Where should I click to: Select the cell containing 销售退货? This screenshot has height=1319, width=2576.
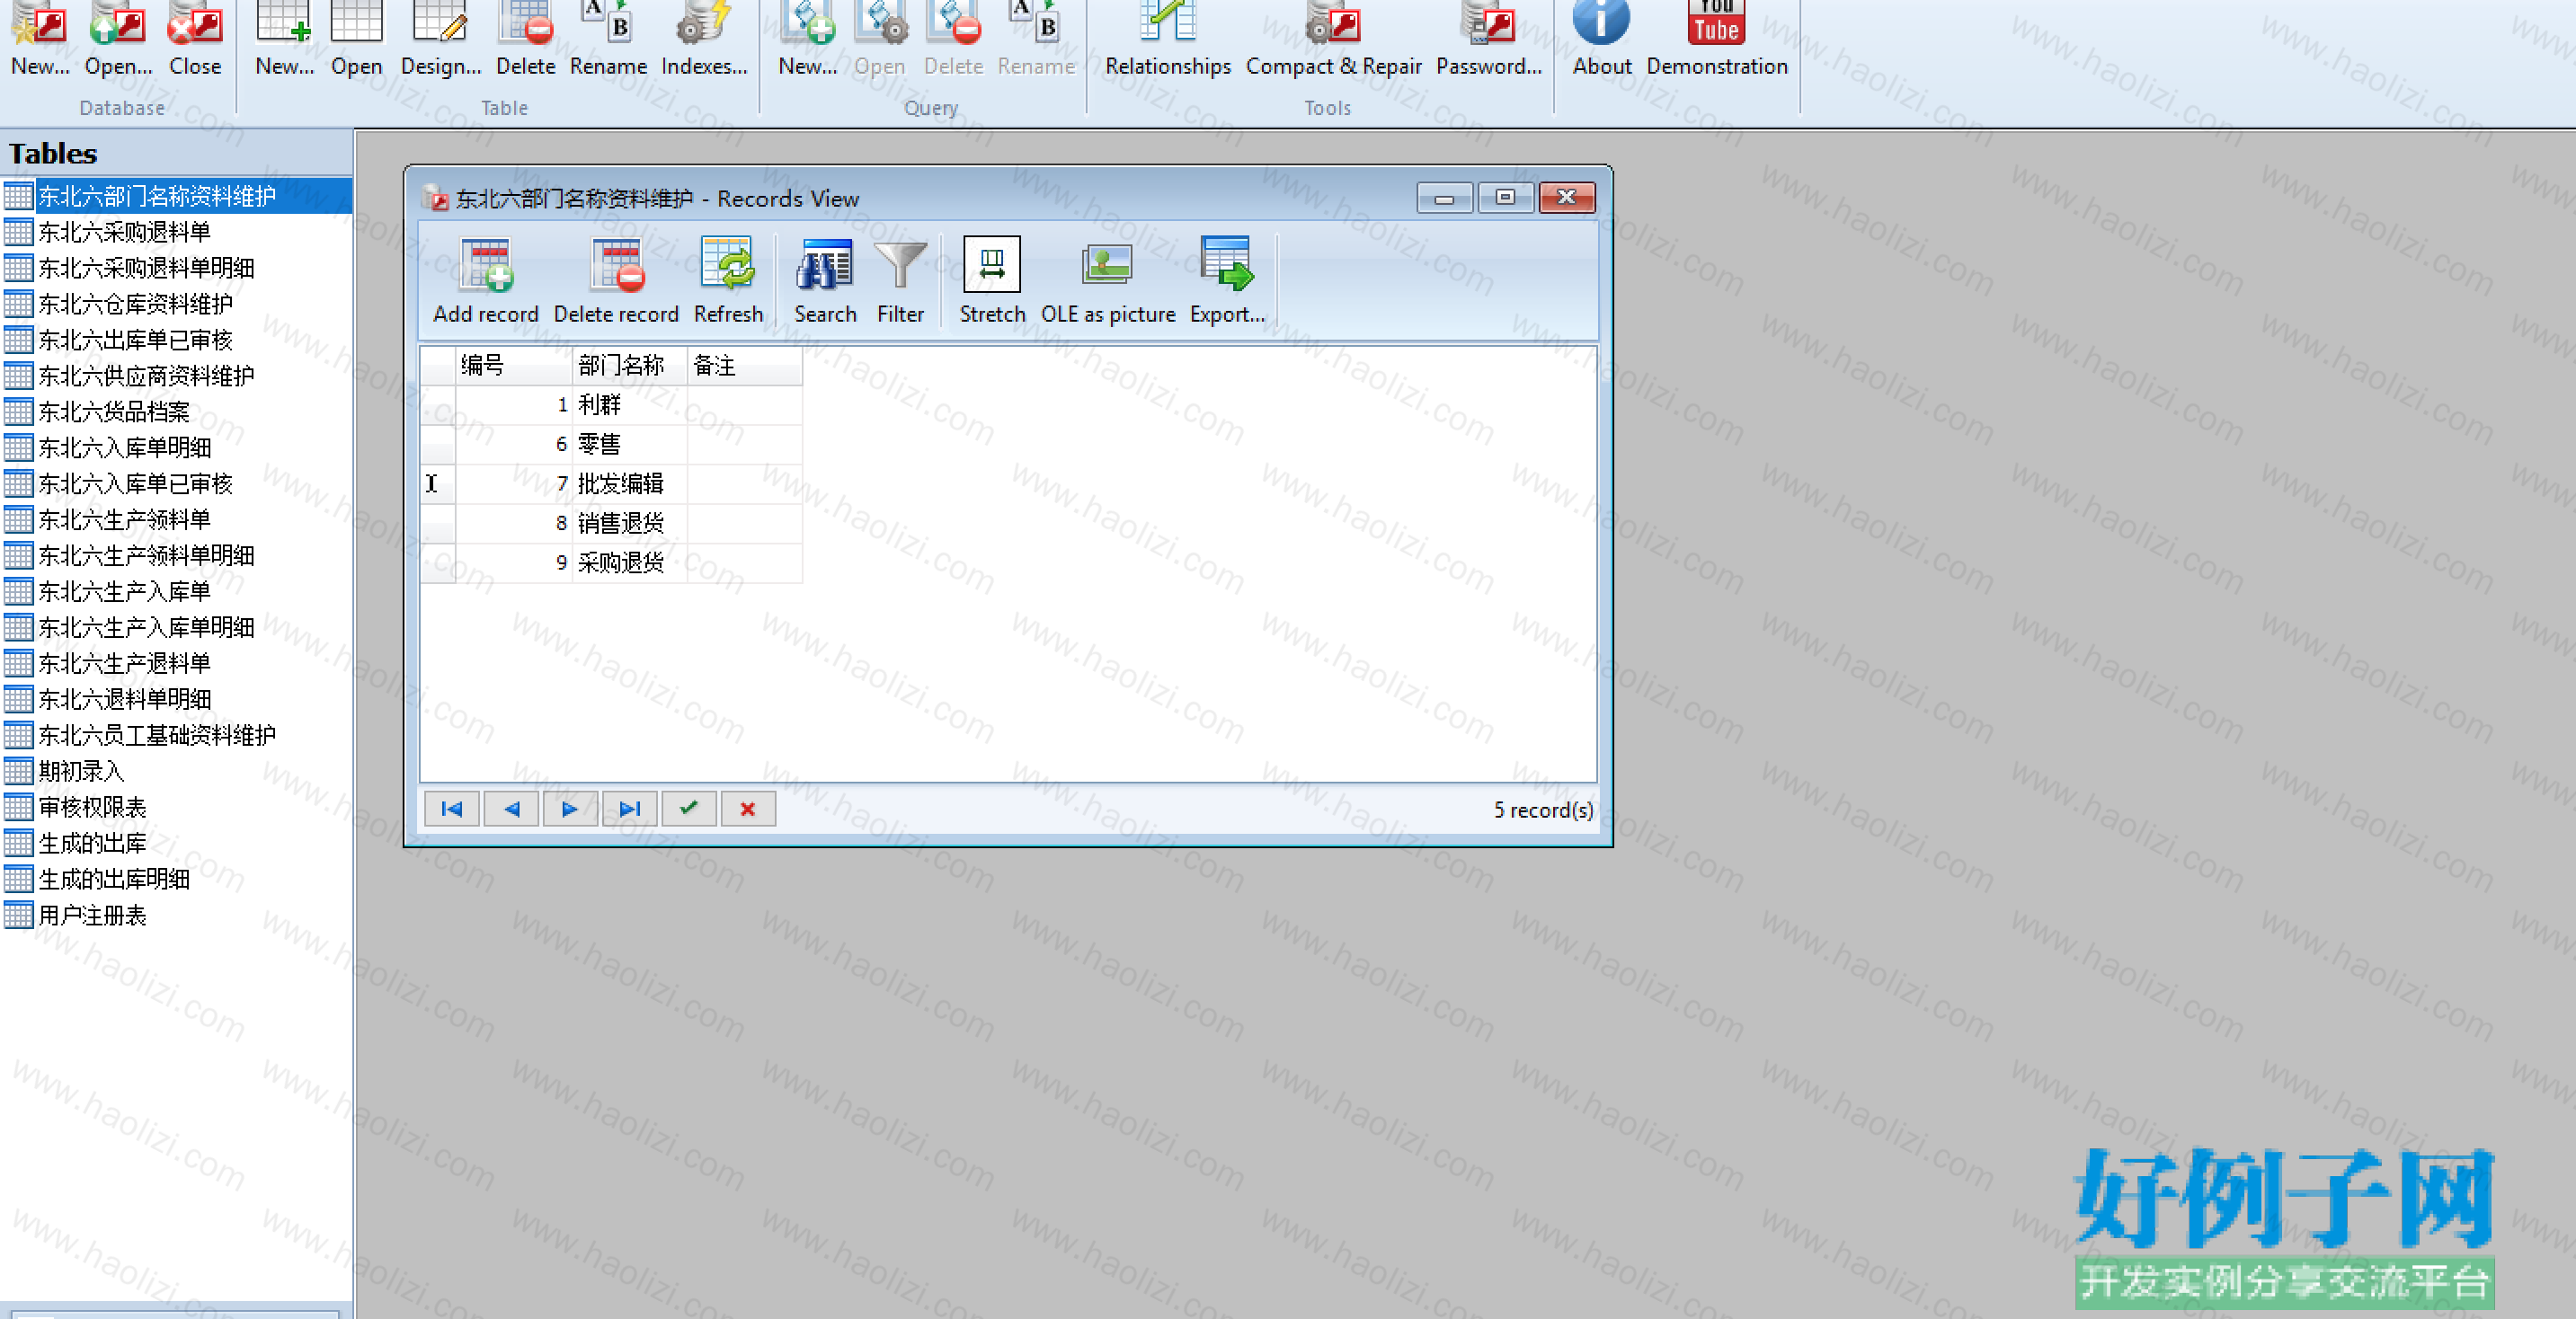coord(630,523)
